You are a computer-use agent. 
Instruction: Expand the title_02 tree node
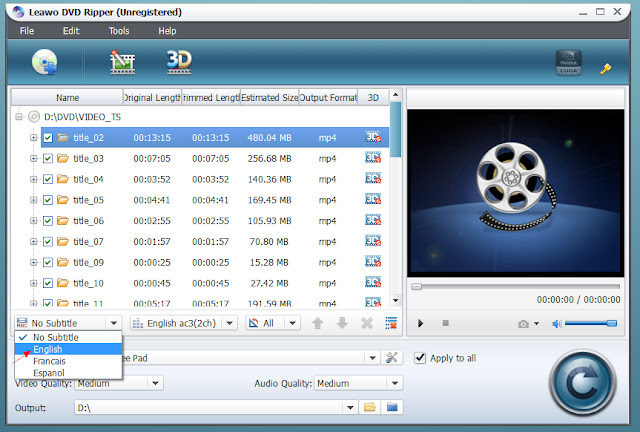click(33, 138)
